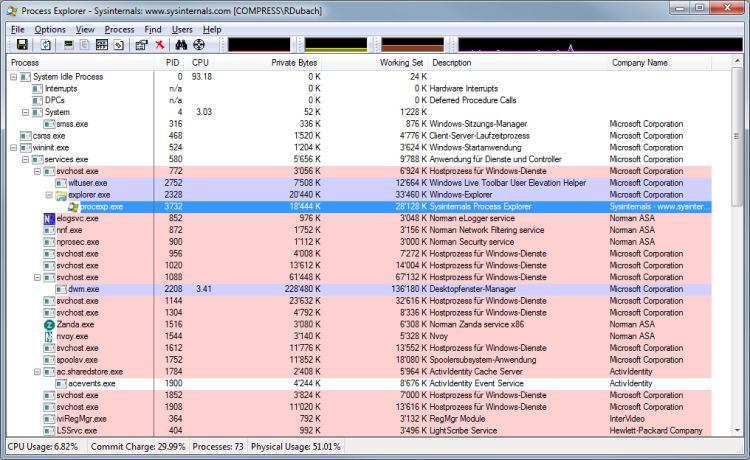Click the Commit Charge status bar entry

pyautogui.click(x=138, y=447)
